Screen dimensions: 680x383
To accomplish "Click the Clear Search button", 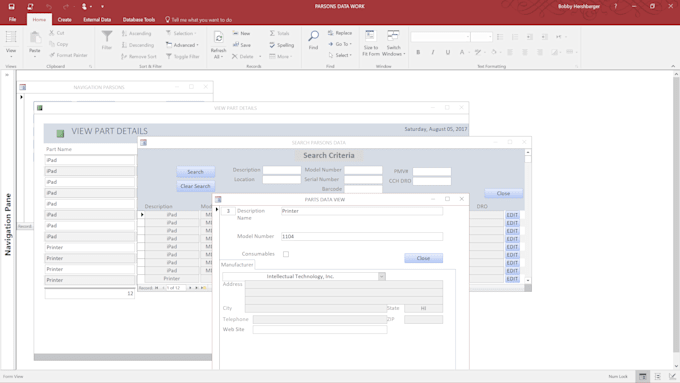I will pyautogui.click(x=196, y=186).
